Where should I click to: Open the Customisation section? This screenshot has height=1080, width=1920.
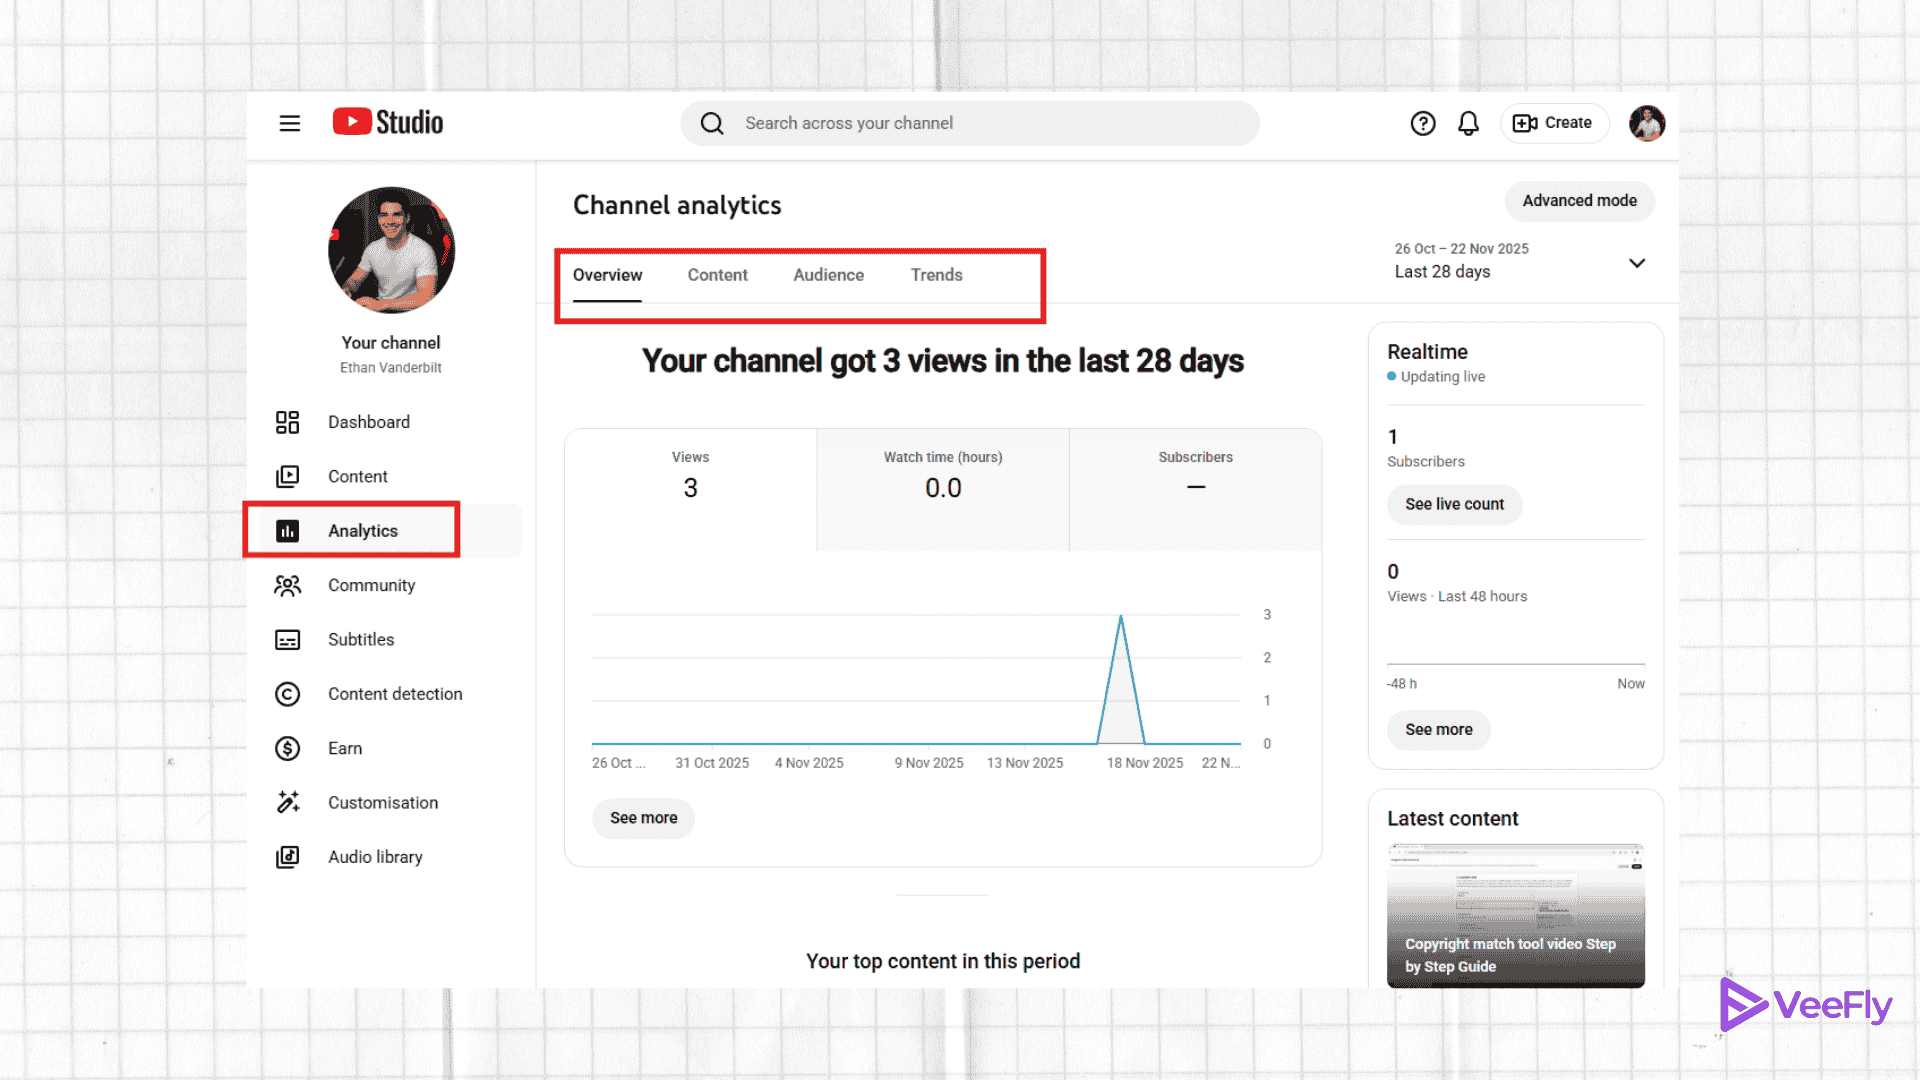382,802
